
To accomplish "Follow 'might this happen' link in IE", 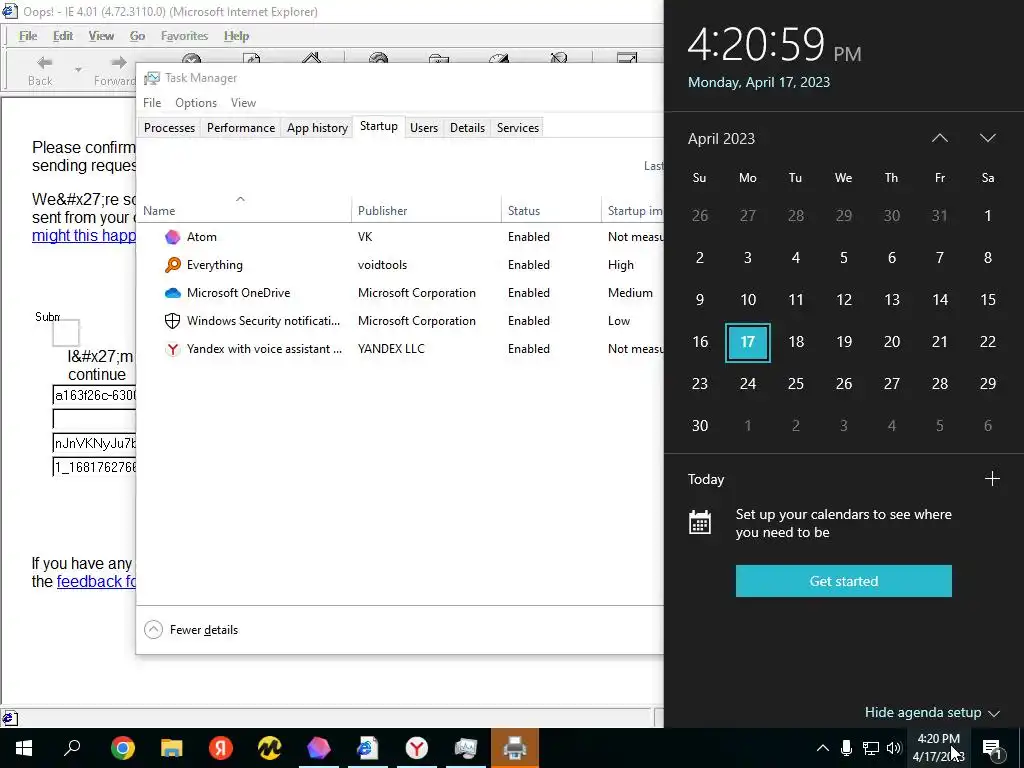I will point(84,236).
